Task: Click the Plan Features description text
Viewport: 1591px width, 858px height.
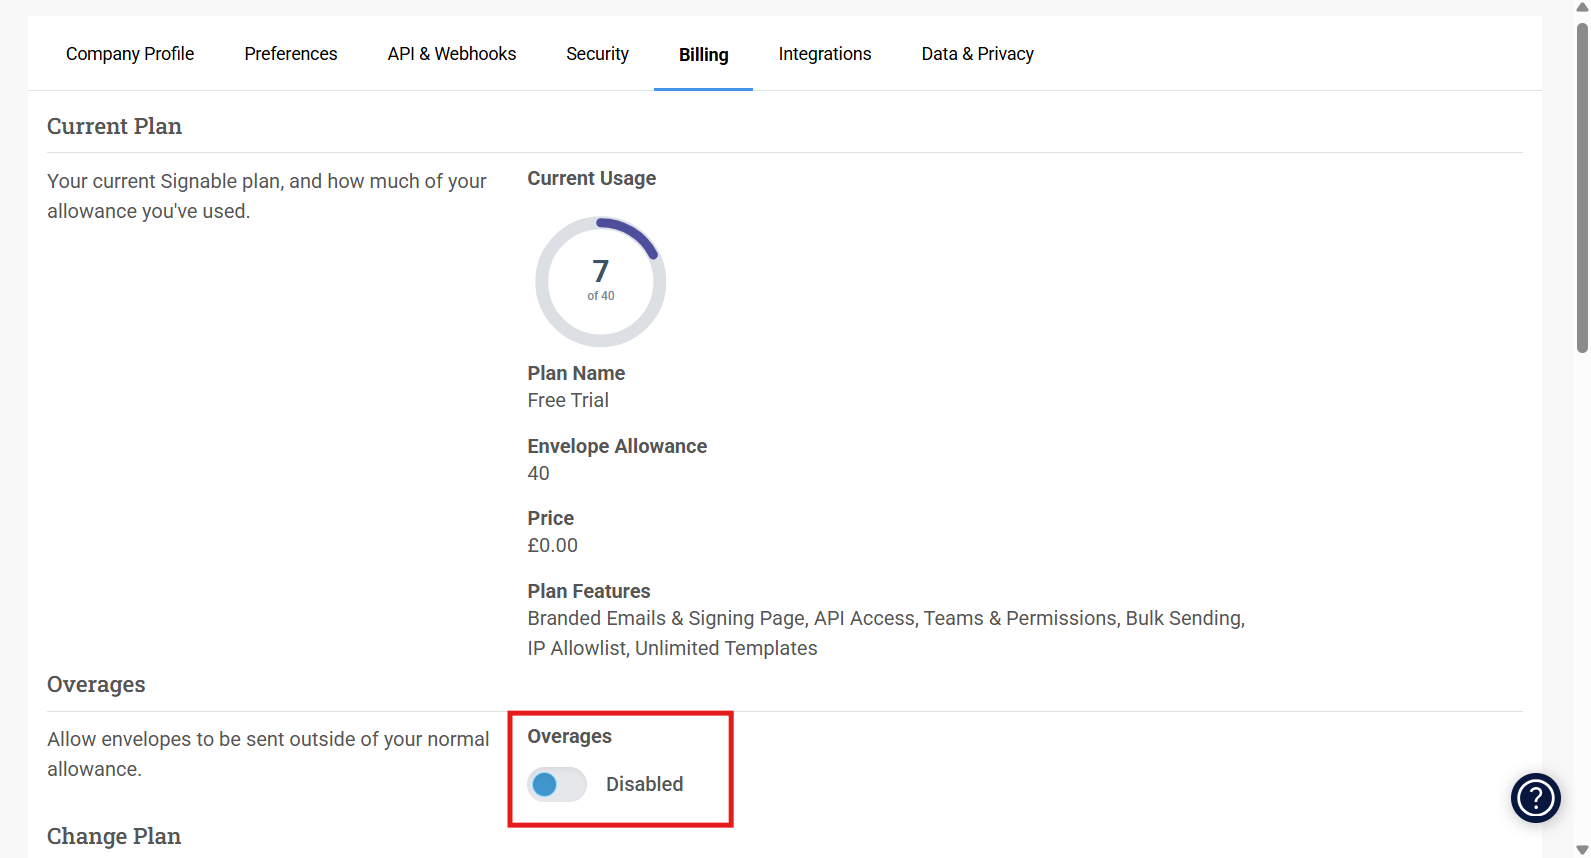Action: tap(885, 633)
